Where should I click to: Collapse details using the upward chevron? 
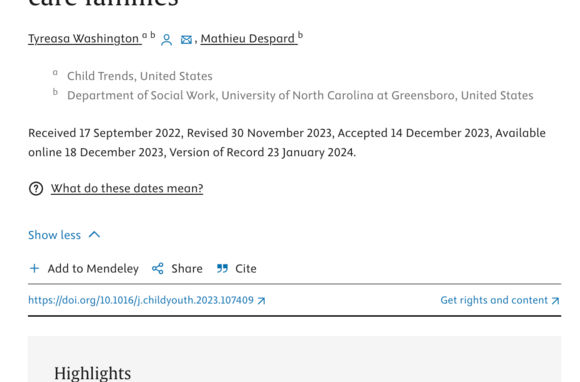(x=94, y=235)
